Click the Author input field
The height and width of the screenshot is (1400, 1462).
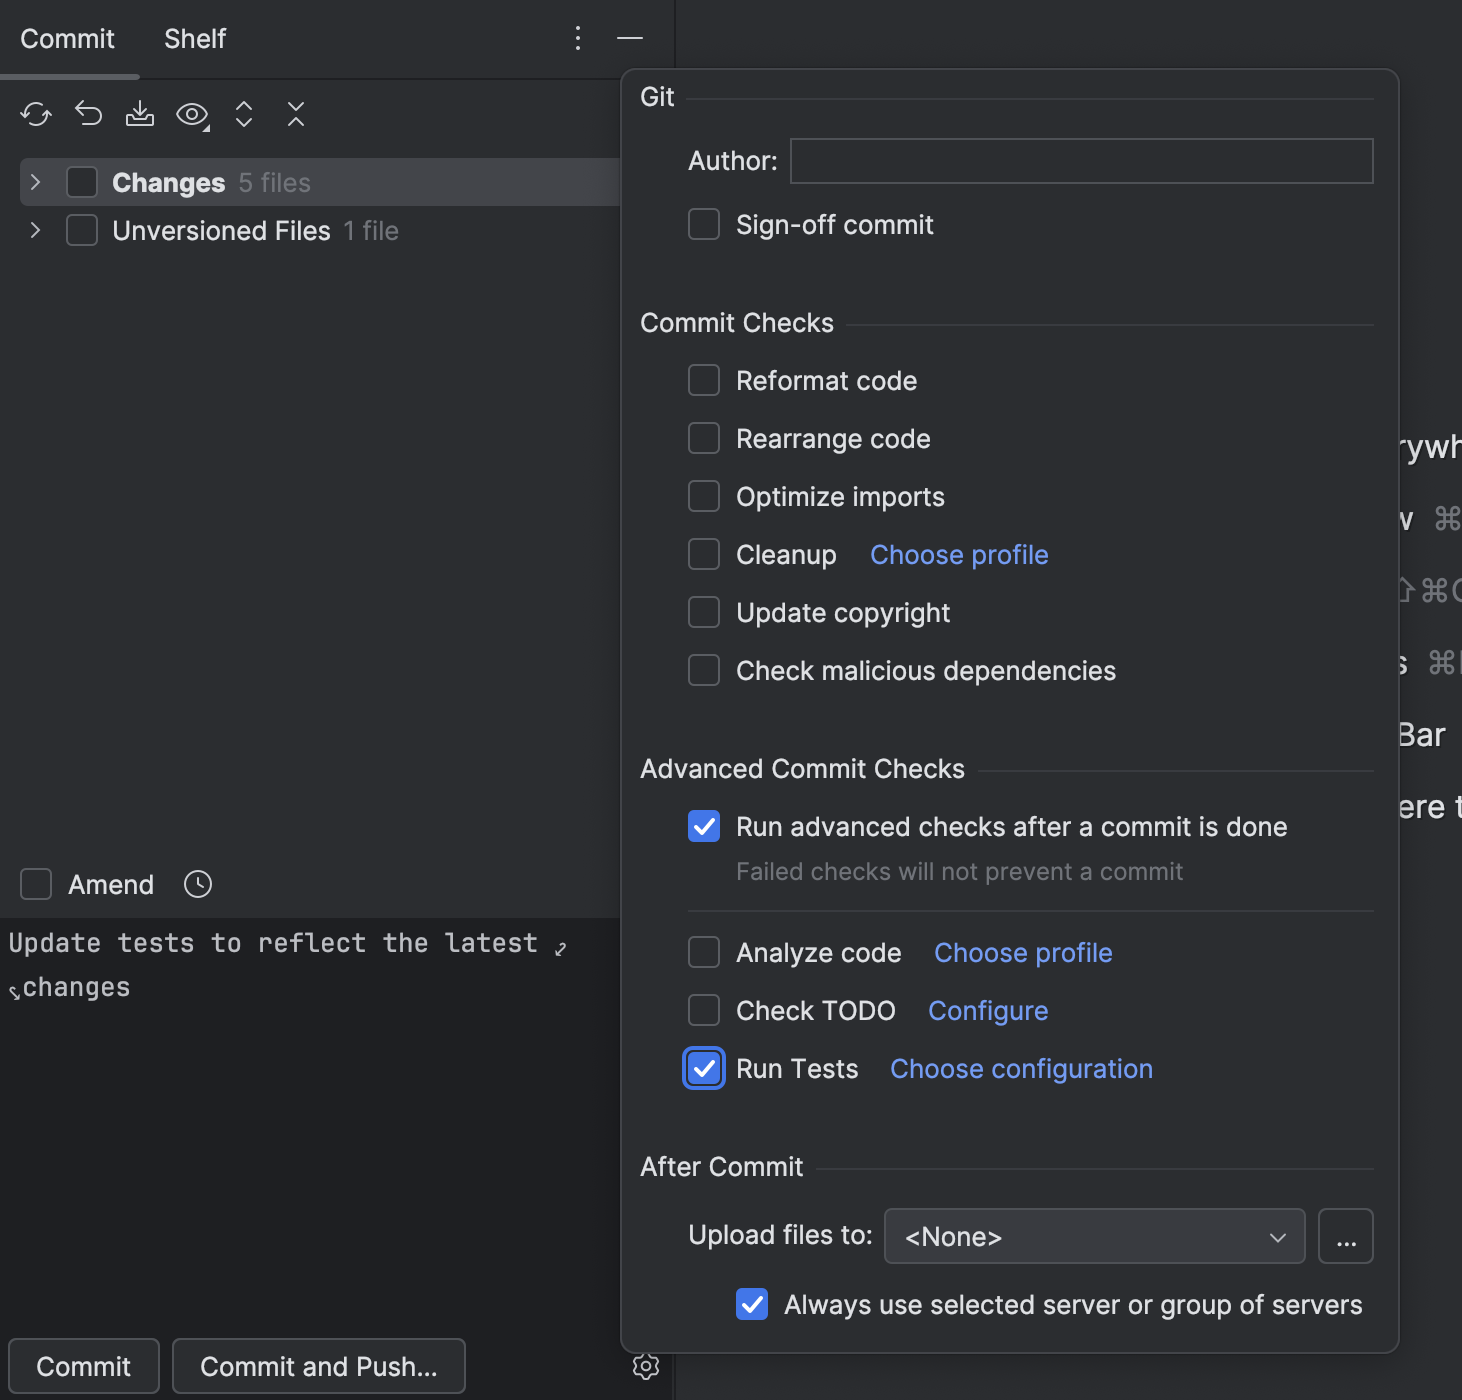[x=1080, y=161]
